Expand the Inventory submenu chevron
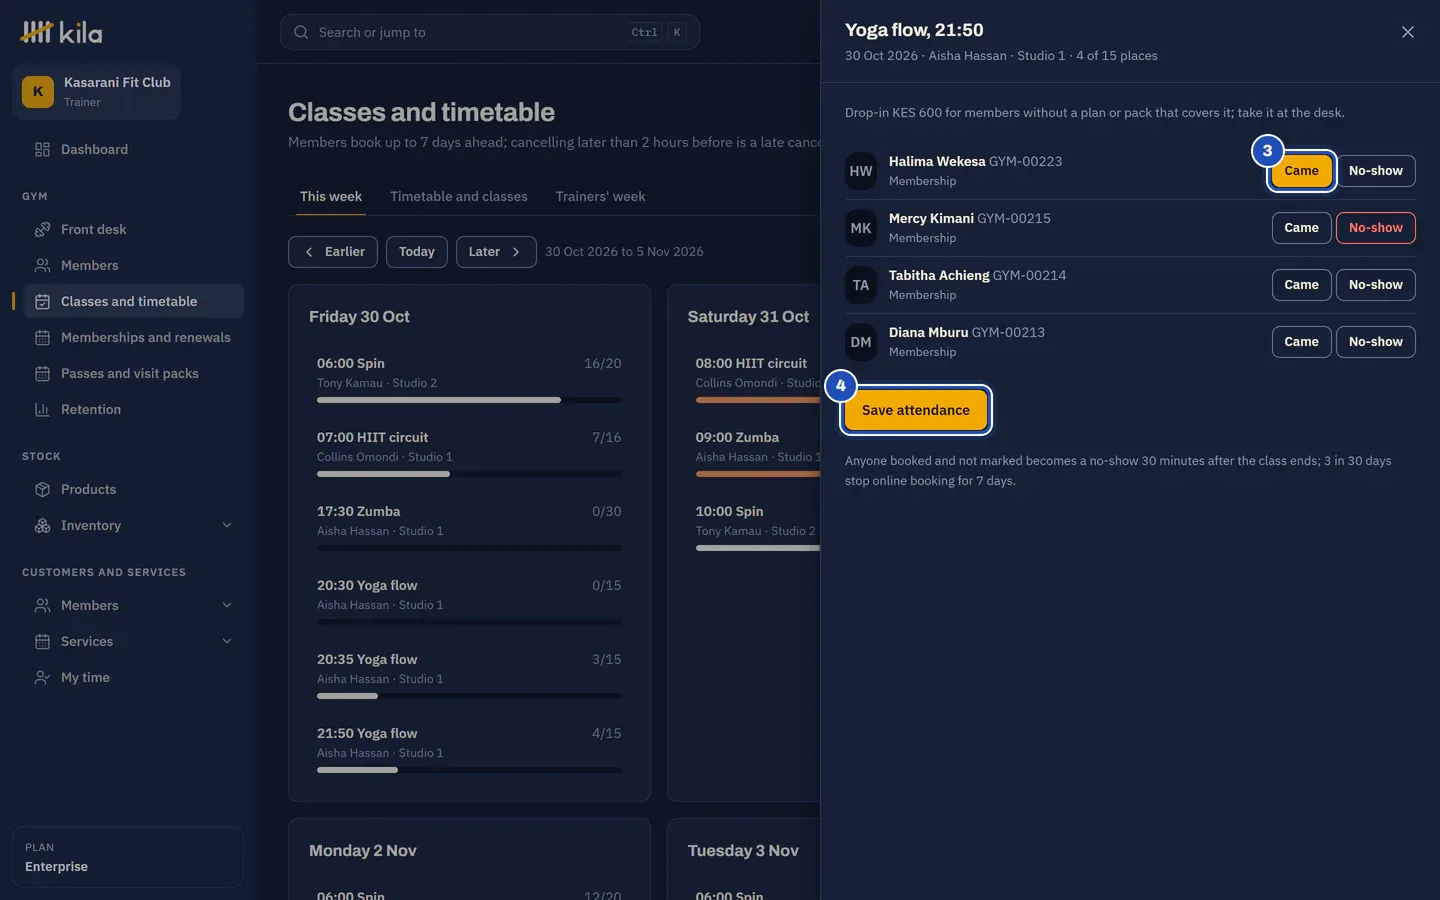Viewport: 1440px width, 900px height. click(227, 525)
